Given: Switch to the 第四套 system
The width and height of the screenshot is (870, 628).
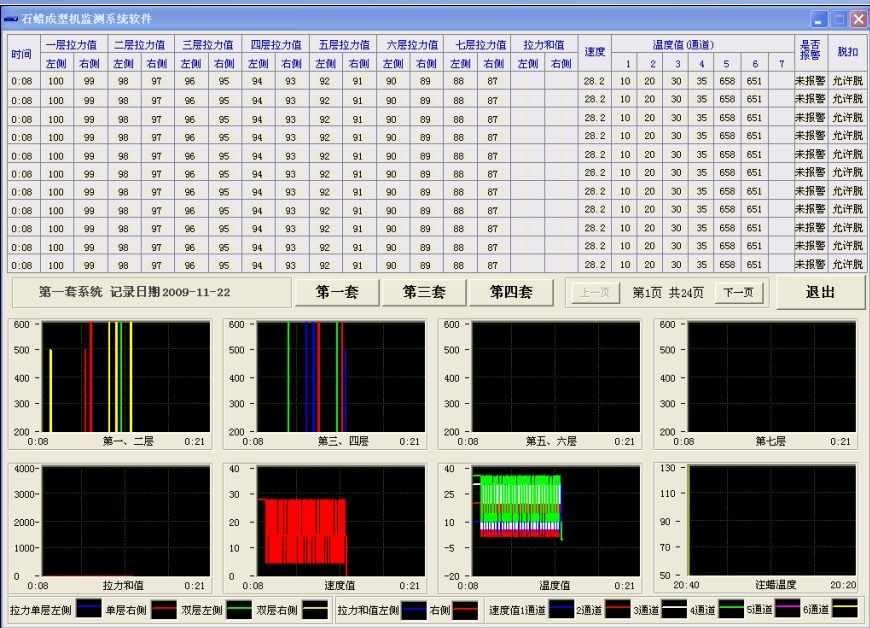Looking at the screenshot, I should click(510, 292).
